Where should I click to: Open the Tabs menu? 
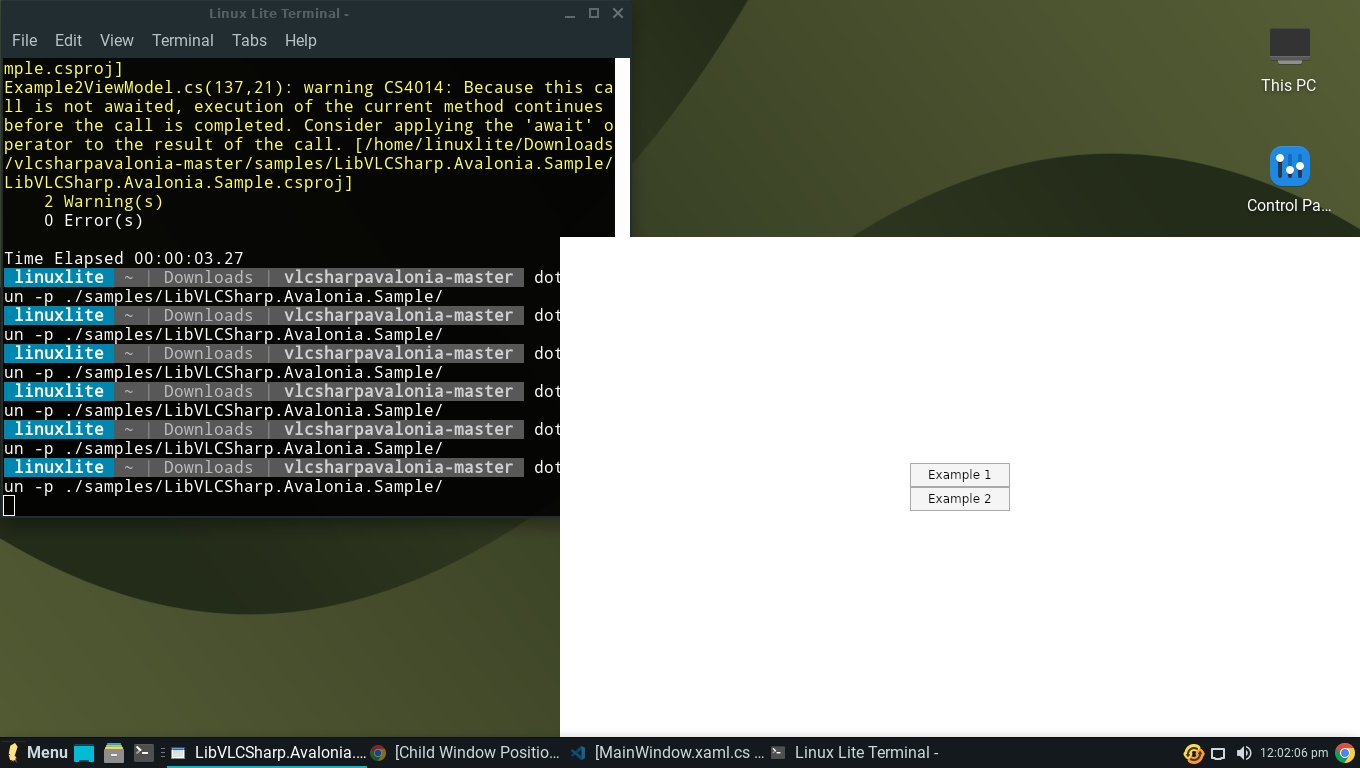(249, 40)
